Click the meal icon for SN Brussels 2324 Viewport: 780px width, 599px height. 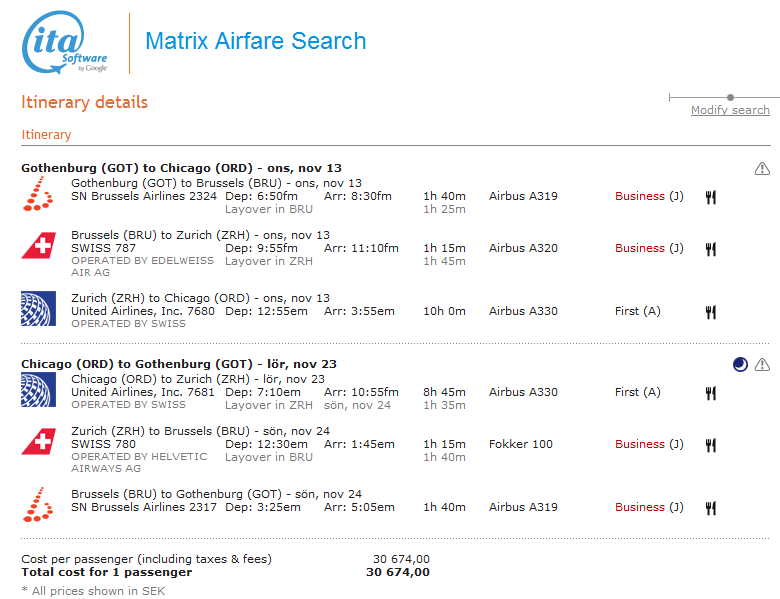(711, 197)
